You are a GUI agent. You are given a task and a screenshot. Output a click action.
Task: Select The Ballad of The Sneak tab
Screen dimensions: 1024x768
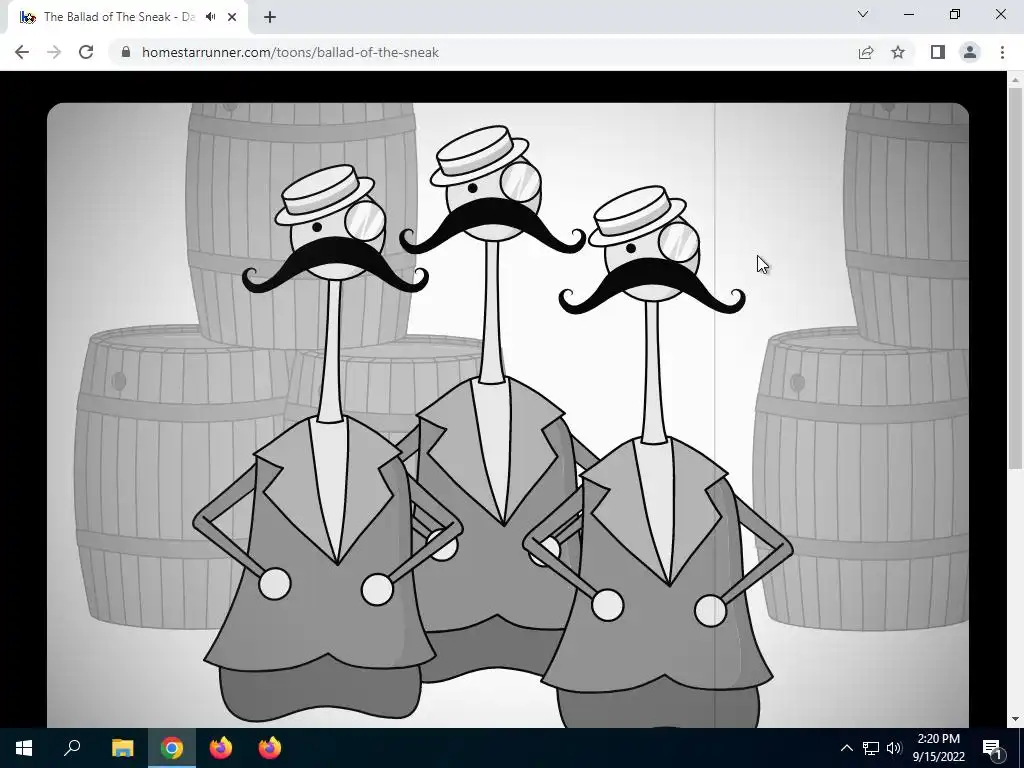pyautogui.click(x=127, y=17)
